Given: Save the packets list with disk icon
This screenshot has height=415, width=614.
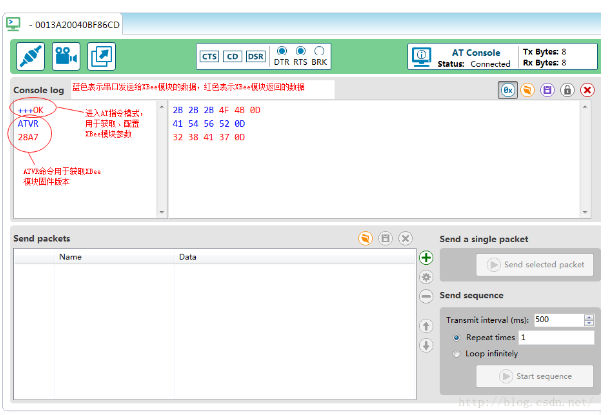Looking at the screenshot, I should tap(385, 238).
